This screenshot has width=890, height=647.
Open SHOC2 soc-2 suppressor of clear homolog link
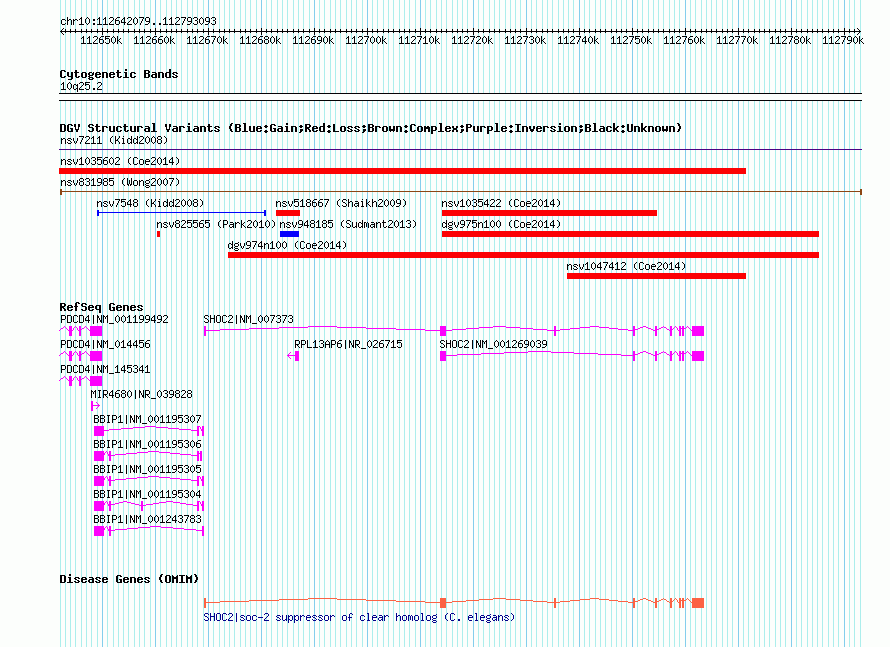pos(359,617)
